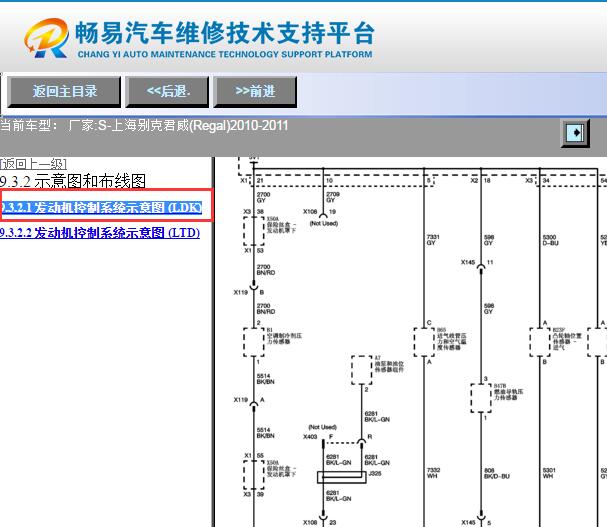
Task: Click the Chang Yi platform logo
Action: (x=46, y=38)
